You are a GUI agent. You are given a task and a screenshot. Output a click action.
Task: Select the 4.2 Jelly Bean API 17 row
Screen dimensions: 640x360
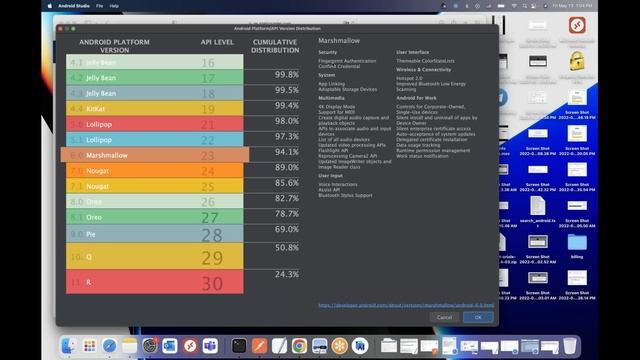[155, 78]
